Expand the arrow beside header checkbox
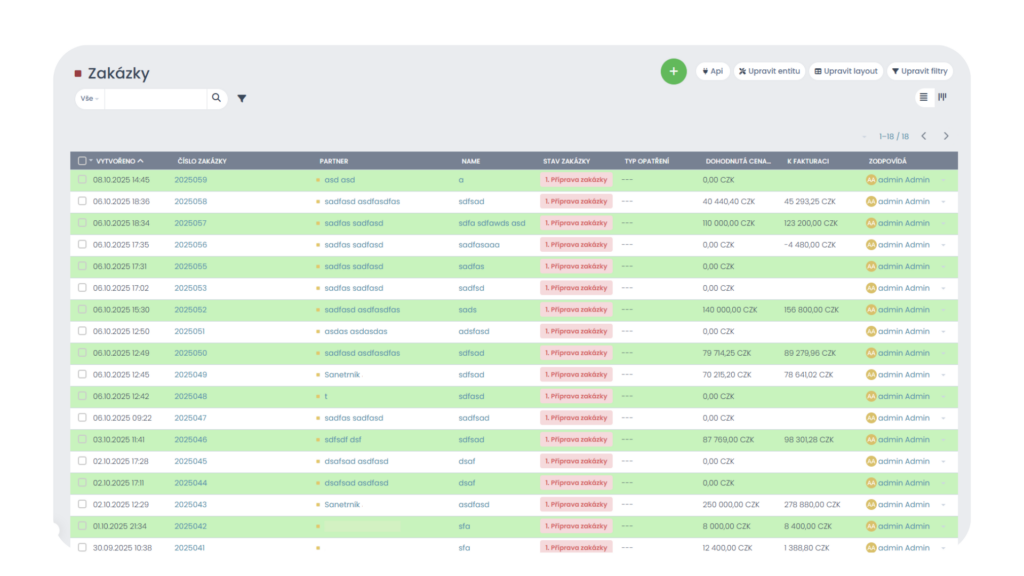 click(91, 160)
